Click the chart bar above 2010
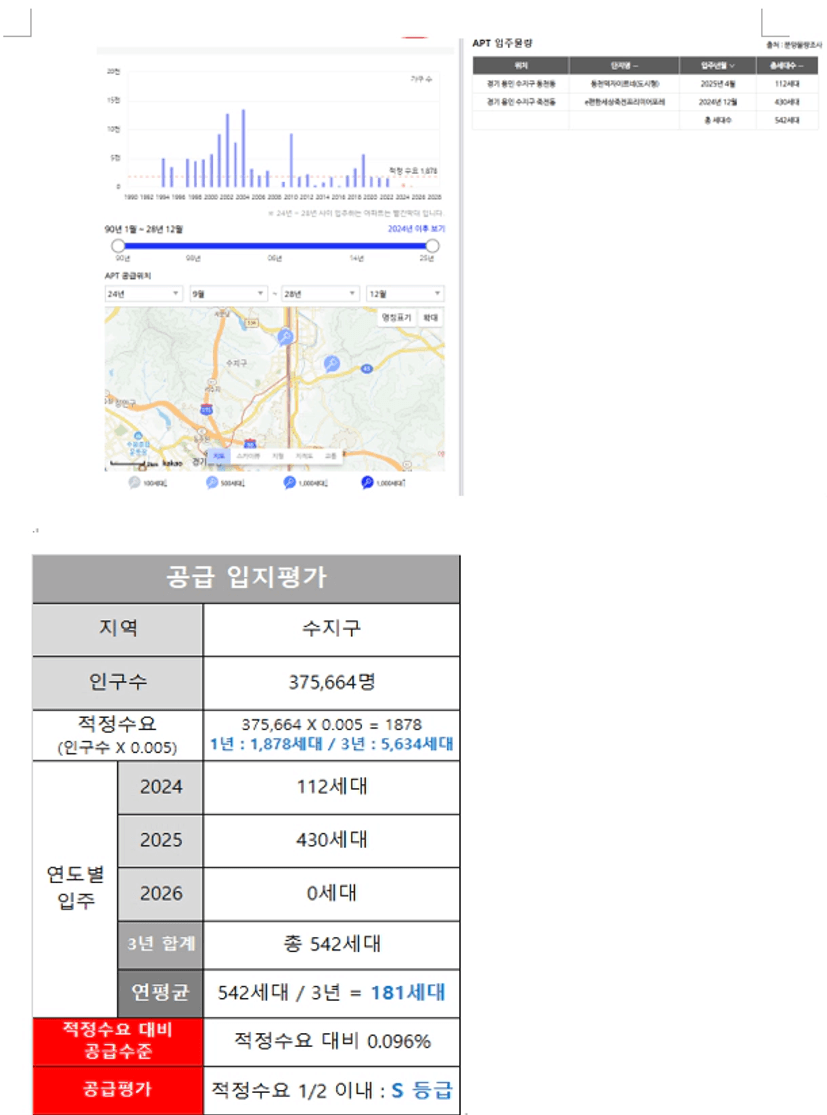The height and width of the screenshot is (1115, 827). (x=291, y=160)
